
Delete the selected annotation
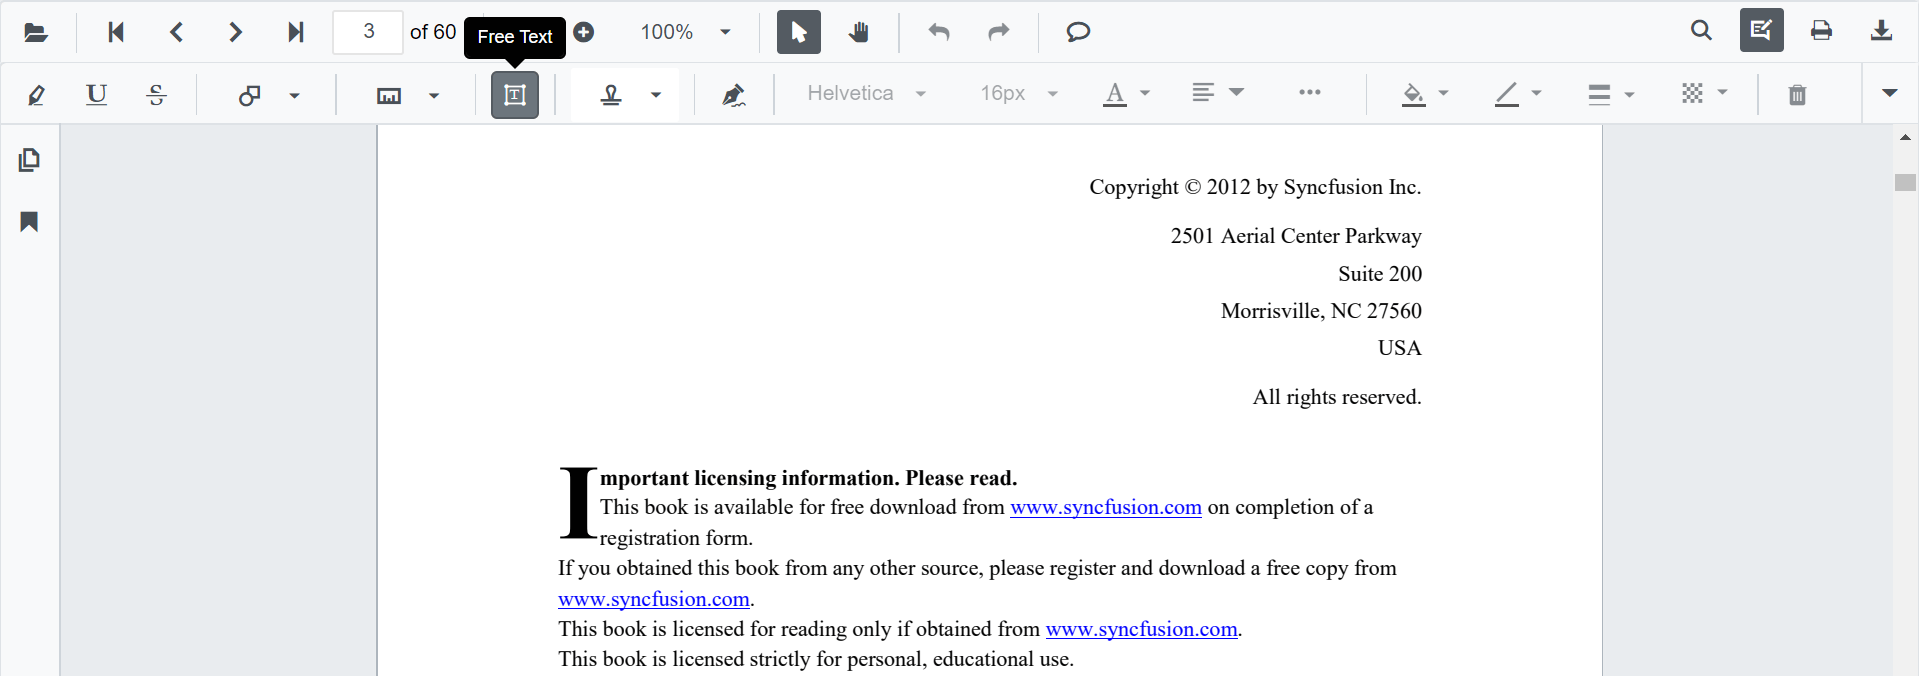pos(1797,95)
